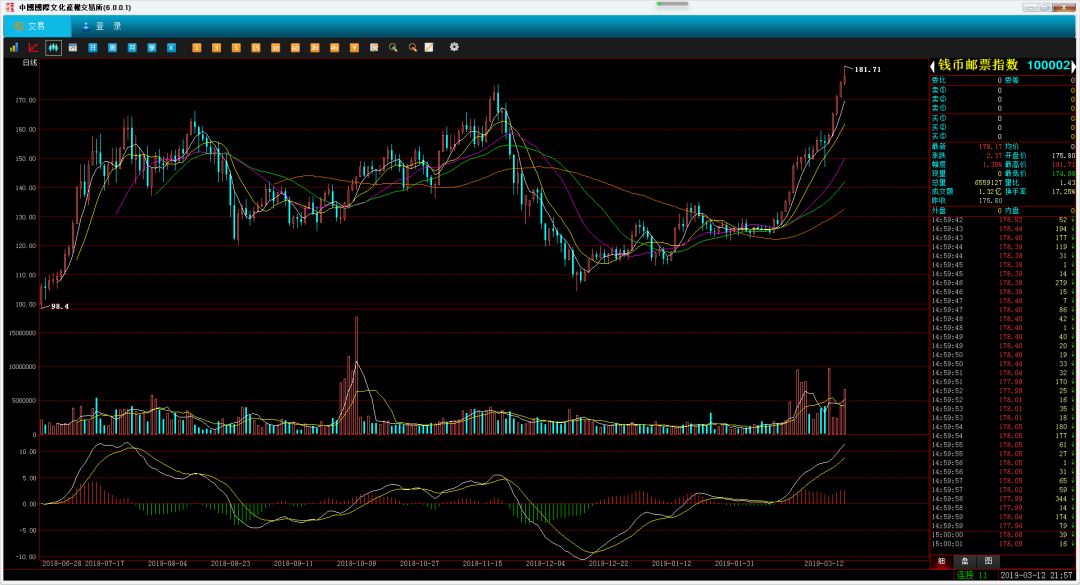Switch to the 交易 tab
Screen dimensions: 1080x585
tap(37, 26)
